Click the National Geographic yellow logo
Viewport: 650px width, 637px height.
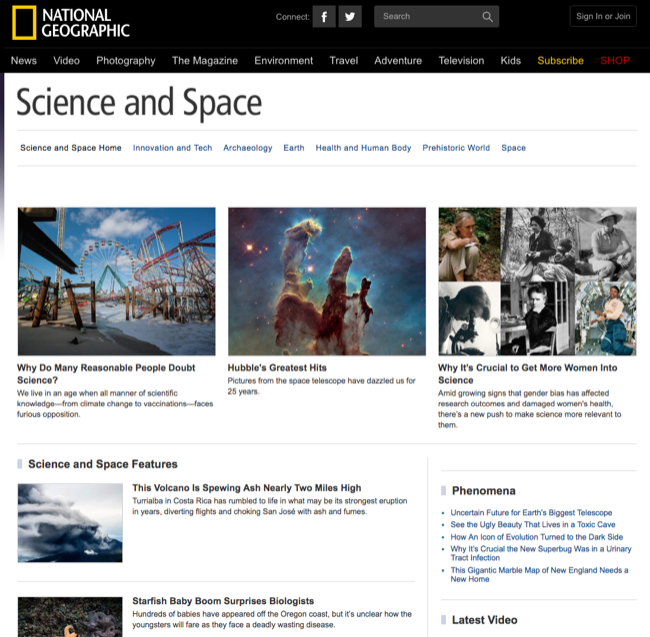click(x=24, y=23)
